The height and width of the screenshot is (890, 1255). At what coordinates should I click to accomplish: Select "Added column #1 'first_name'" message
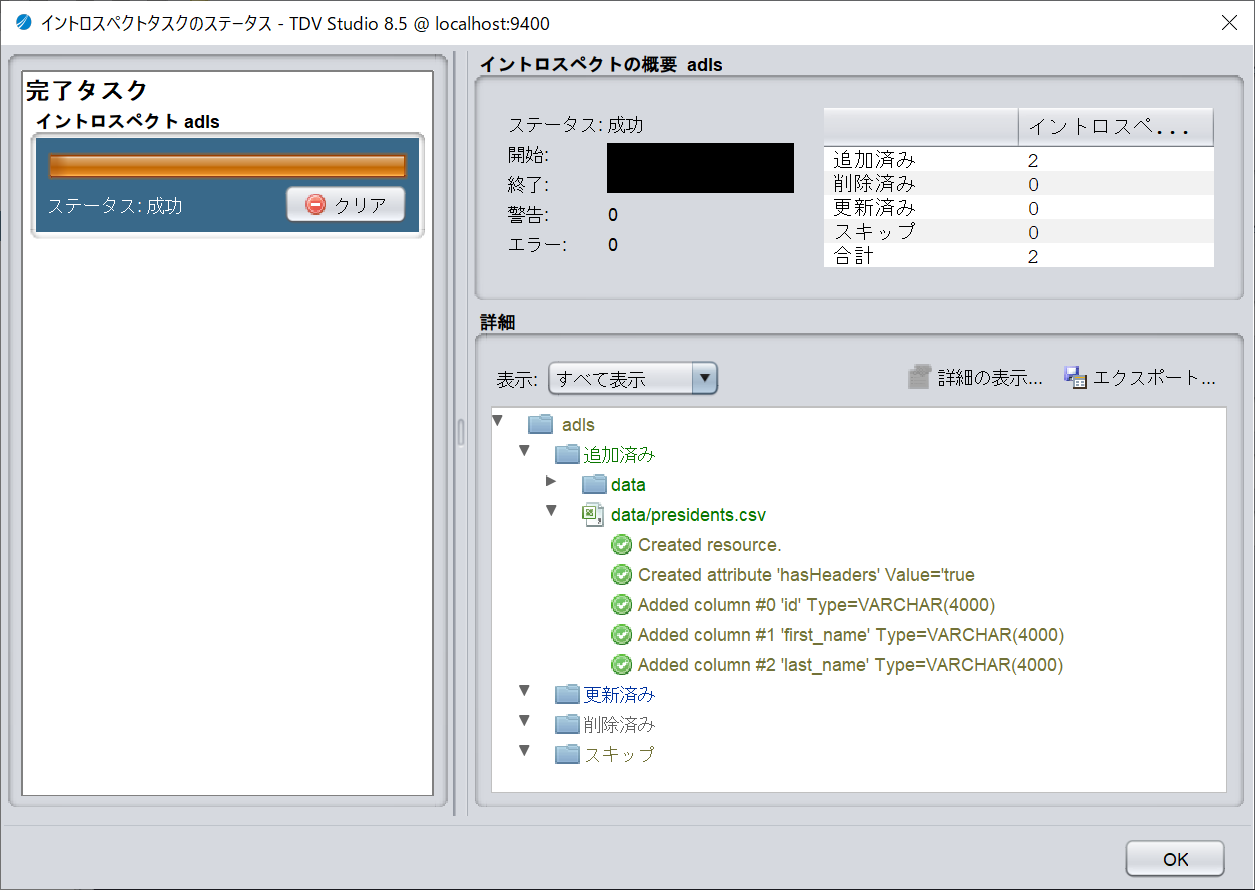point(851,635)
